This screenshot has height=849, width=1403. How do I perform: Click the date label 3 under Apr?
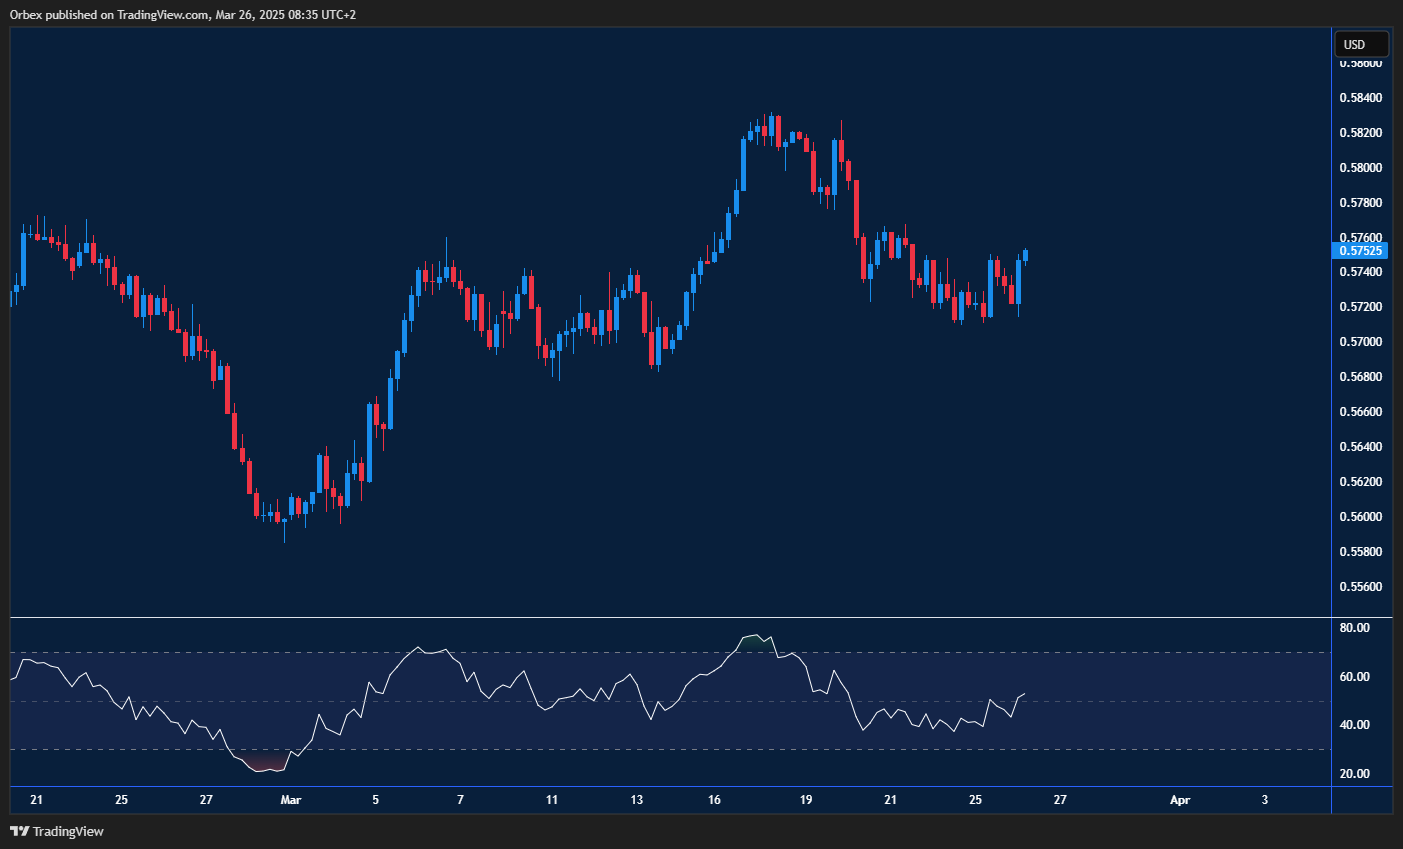[1264, 800]
